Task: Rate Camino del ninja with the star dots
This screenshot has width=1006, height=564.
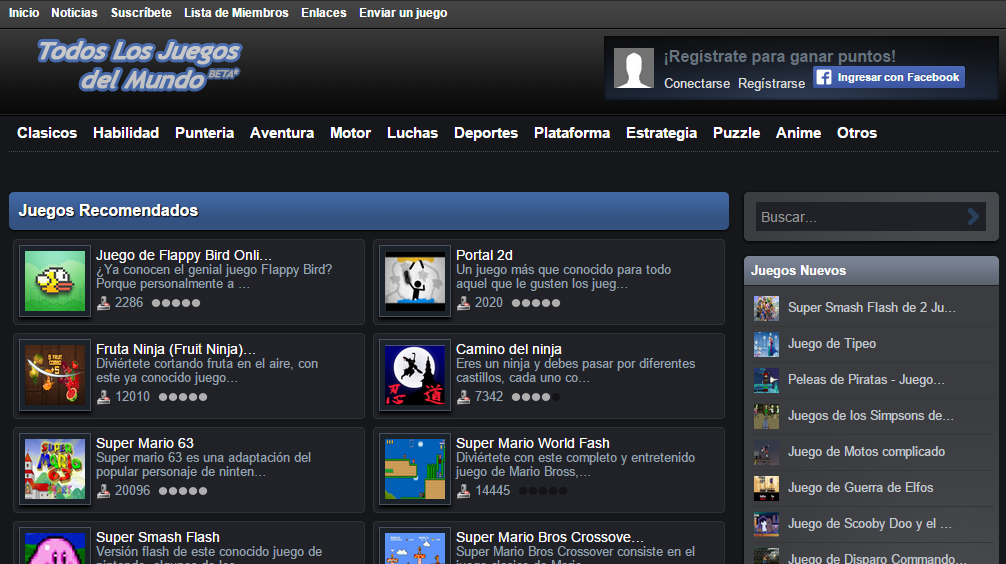Action: pos(535,397)
